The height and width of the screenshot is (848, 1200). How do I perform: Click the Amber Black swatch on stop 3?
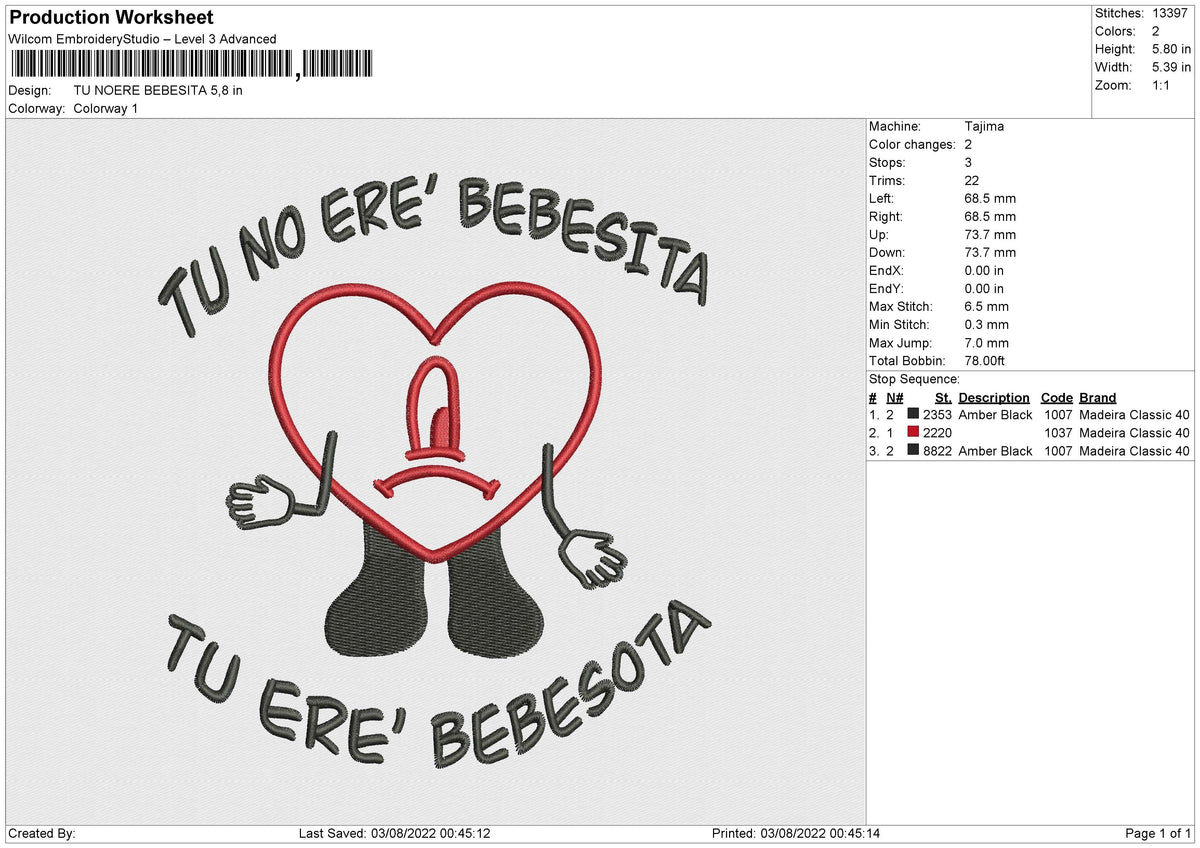(x=911, y=450)
